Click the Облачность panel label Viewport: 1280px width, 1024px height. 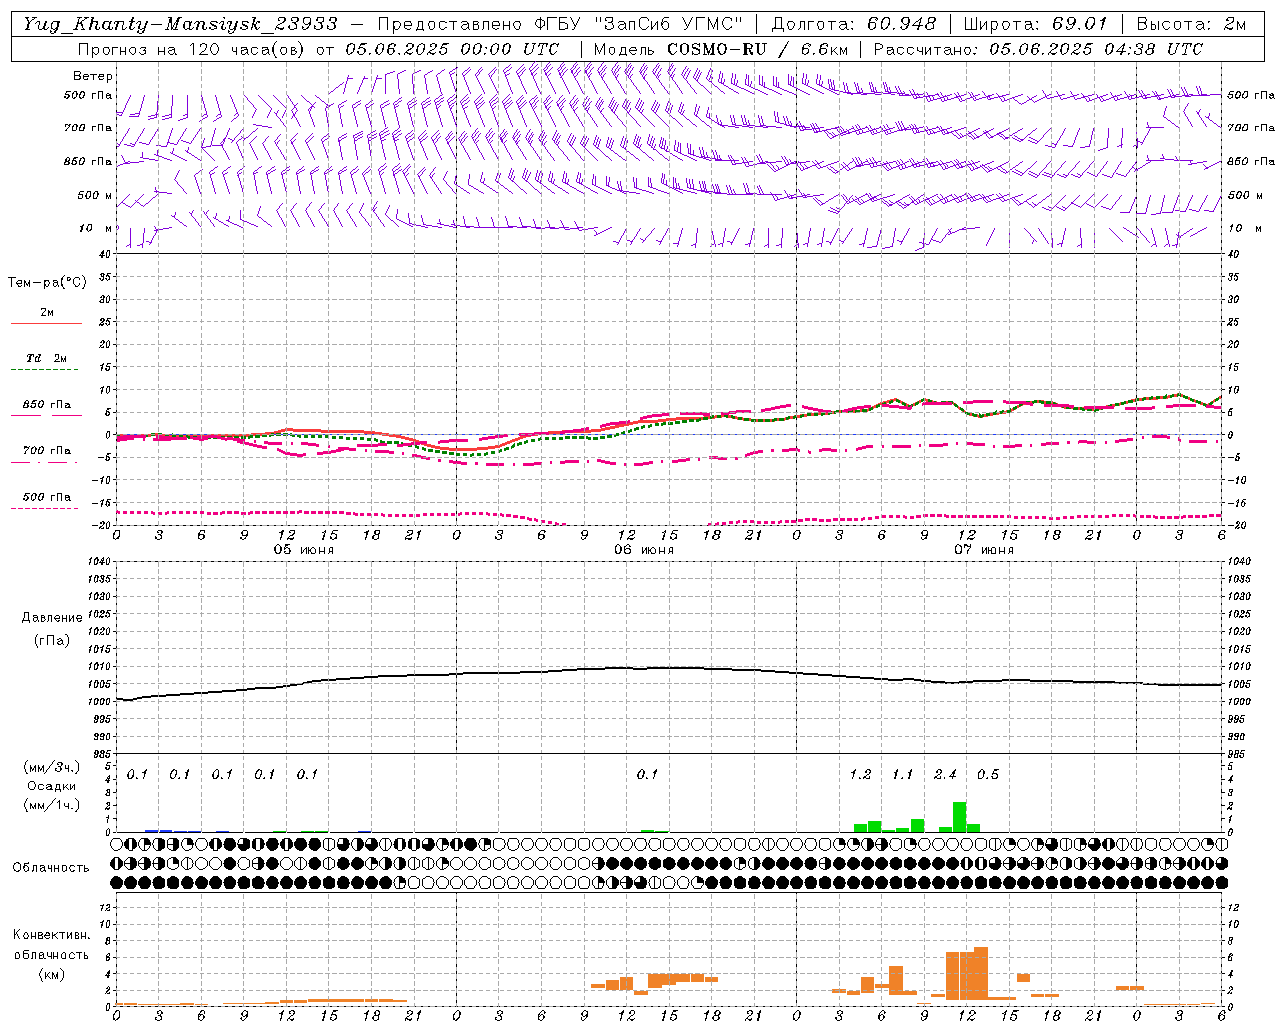tap(51, 867)
